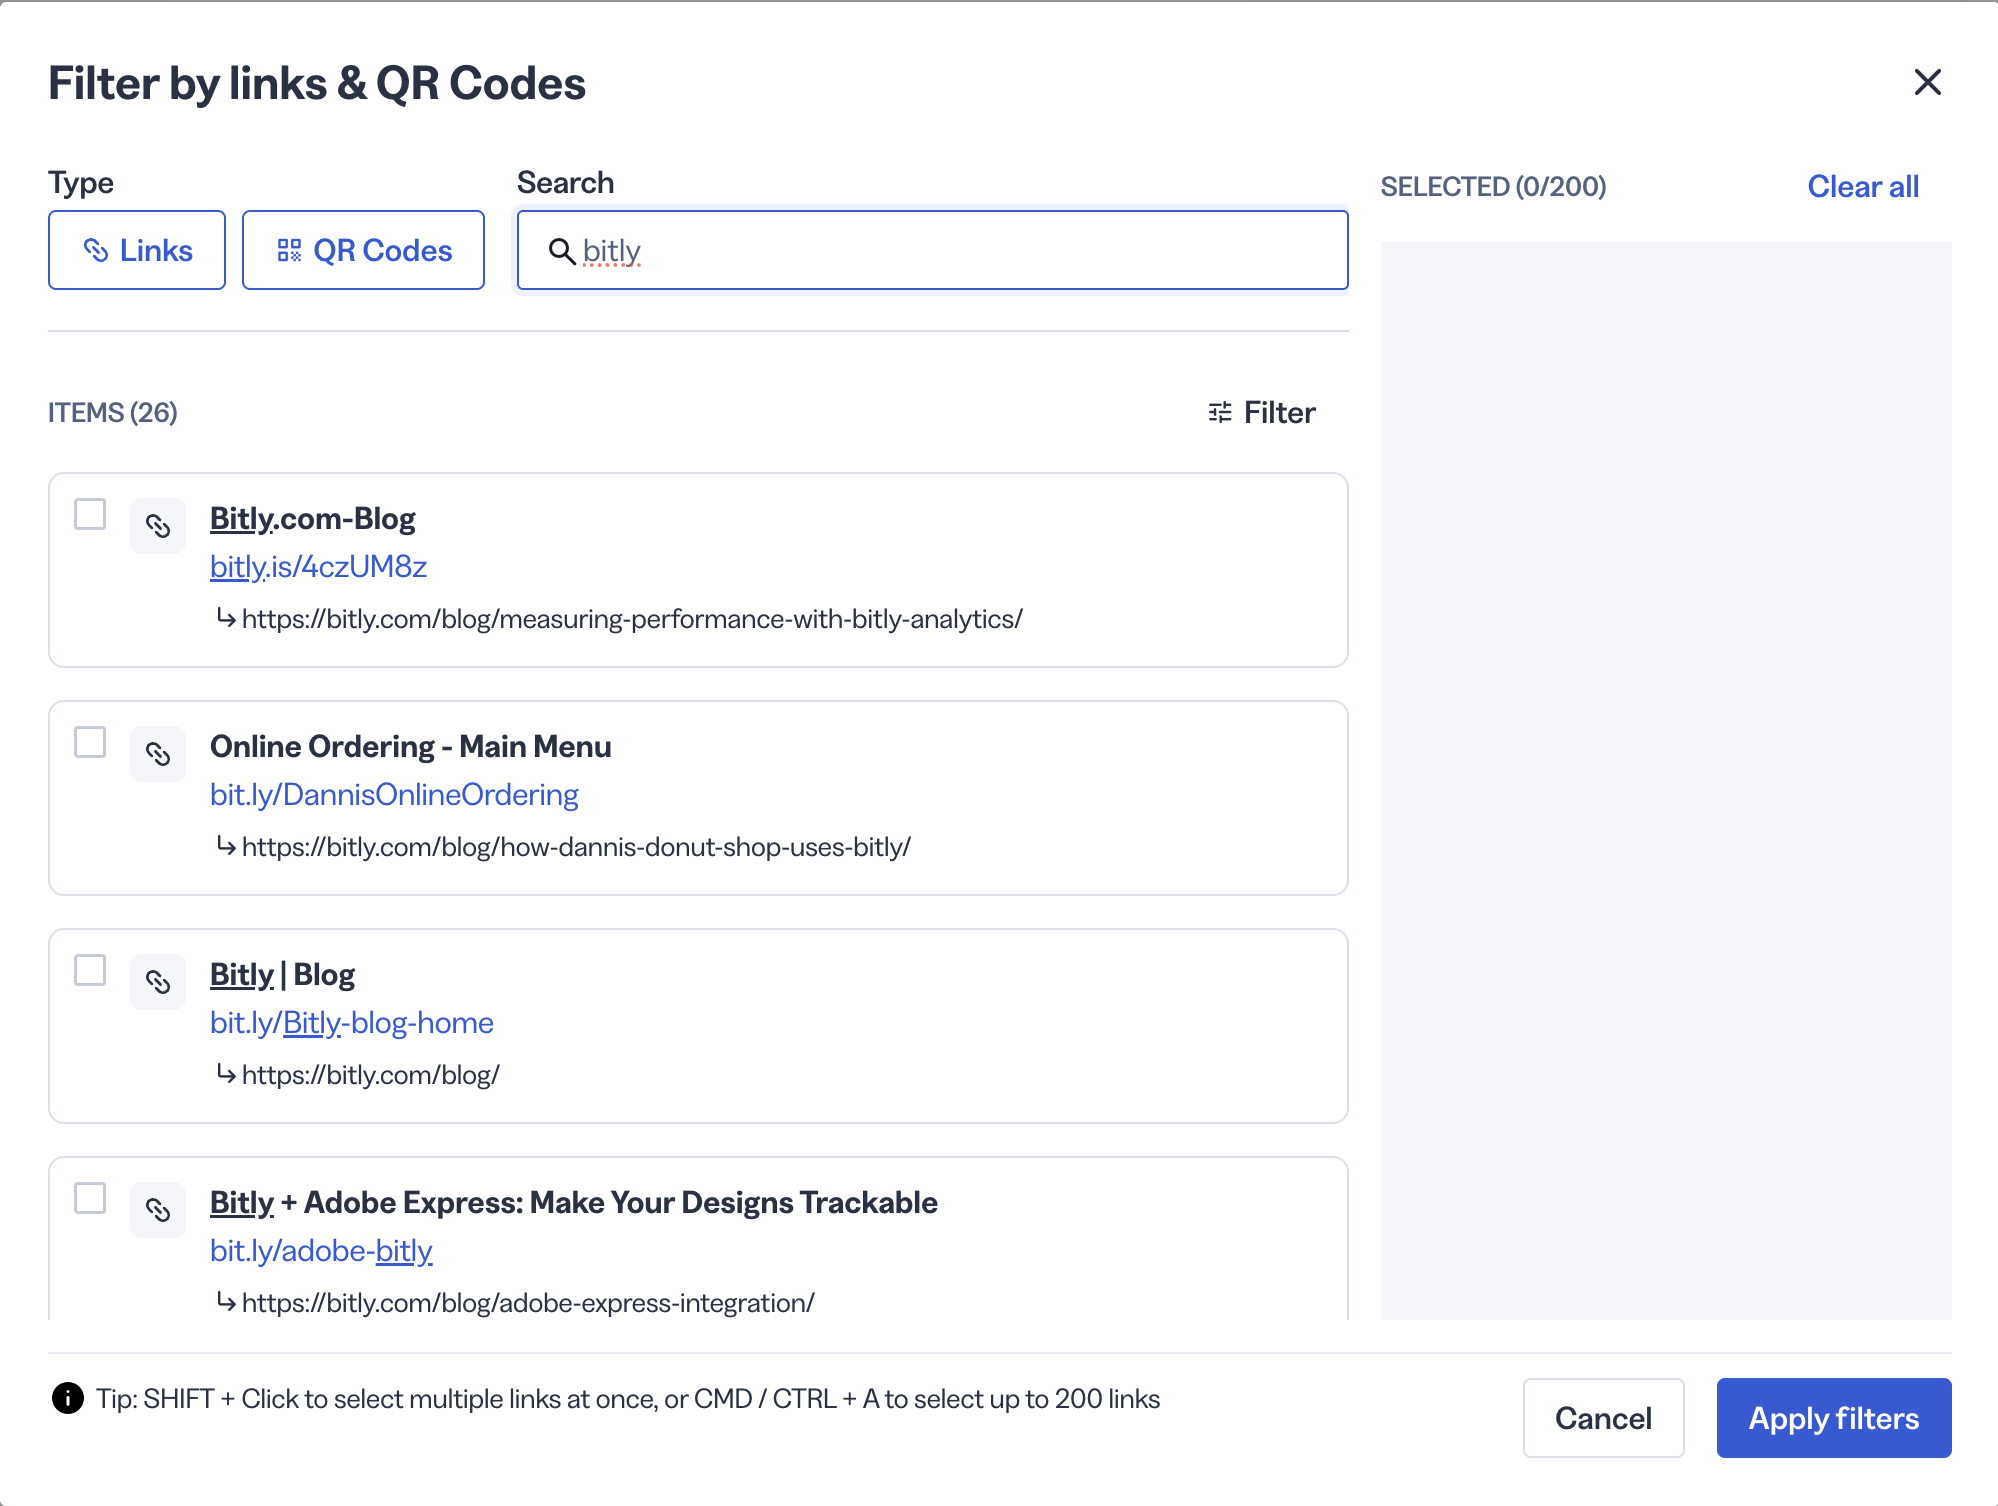Apply the selected filters
This screenshot has height=1506, width=1998.
click(x=1834, y=1418)
